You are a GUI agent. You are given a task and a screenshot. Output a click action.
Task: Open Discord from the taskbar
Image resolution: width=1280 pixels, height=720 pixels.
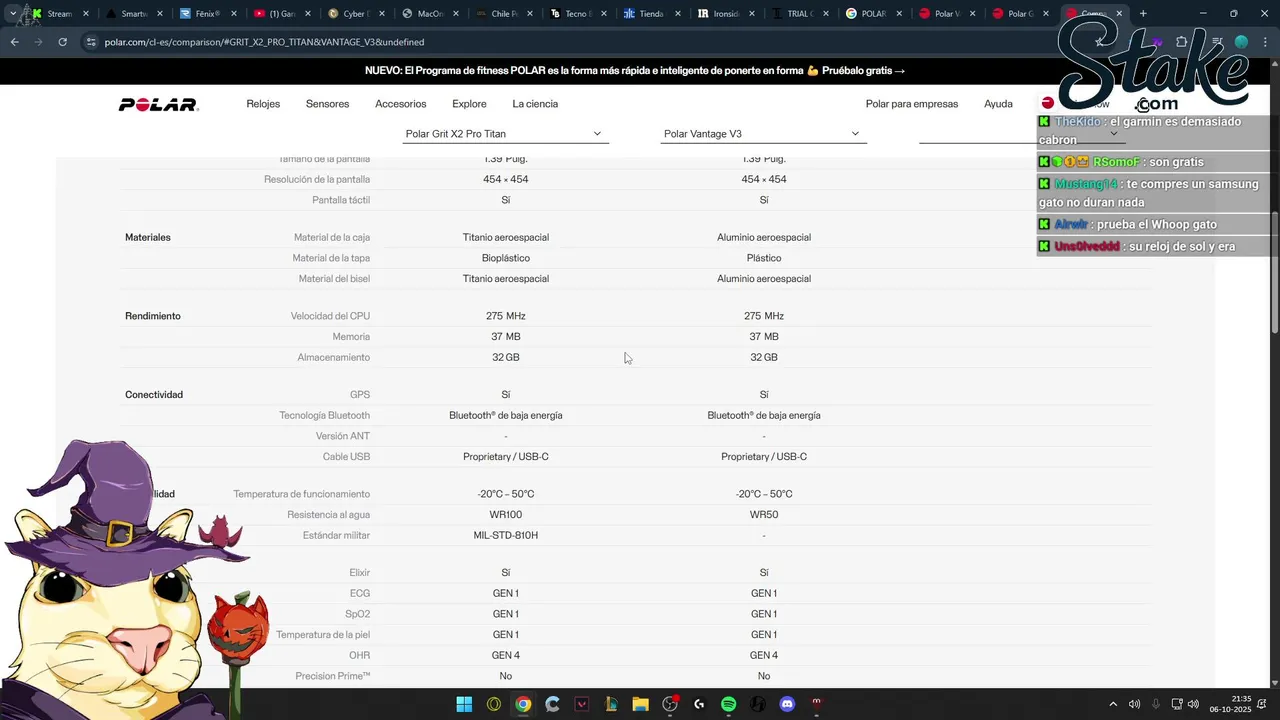pos(787,704)
